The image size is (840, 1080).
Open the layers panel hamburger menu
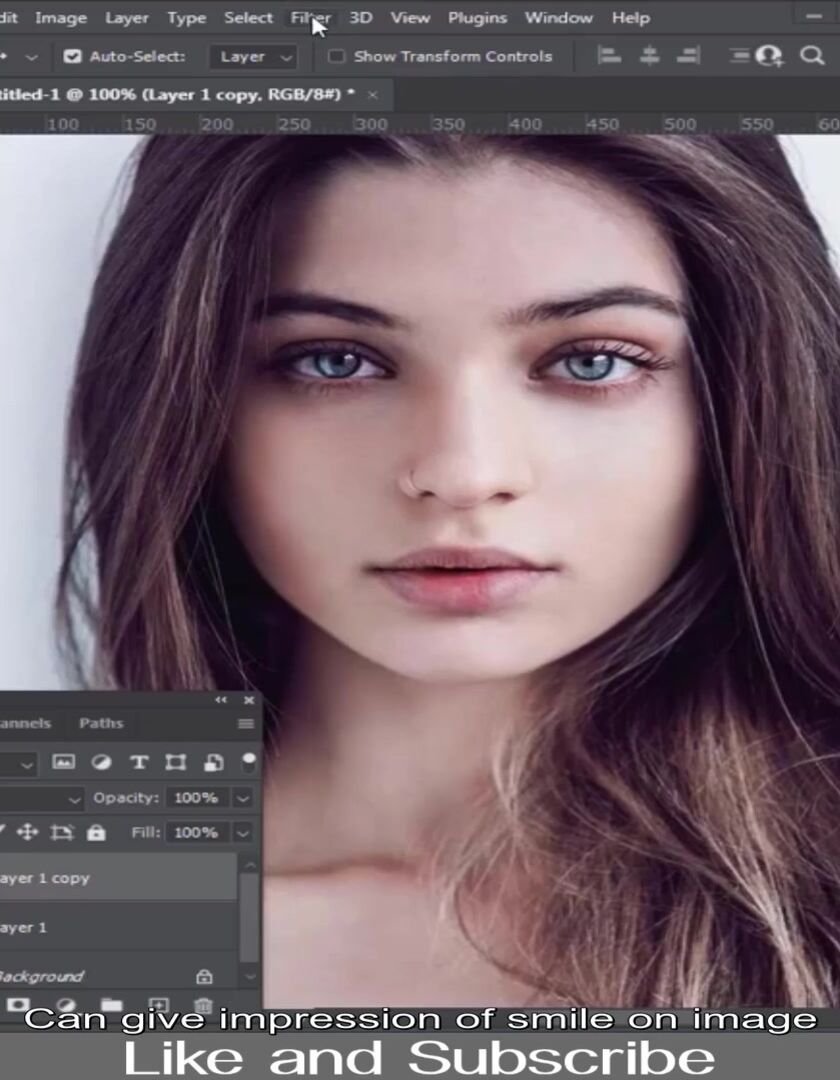[x=246, y=723]
